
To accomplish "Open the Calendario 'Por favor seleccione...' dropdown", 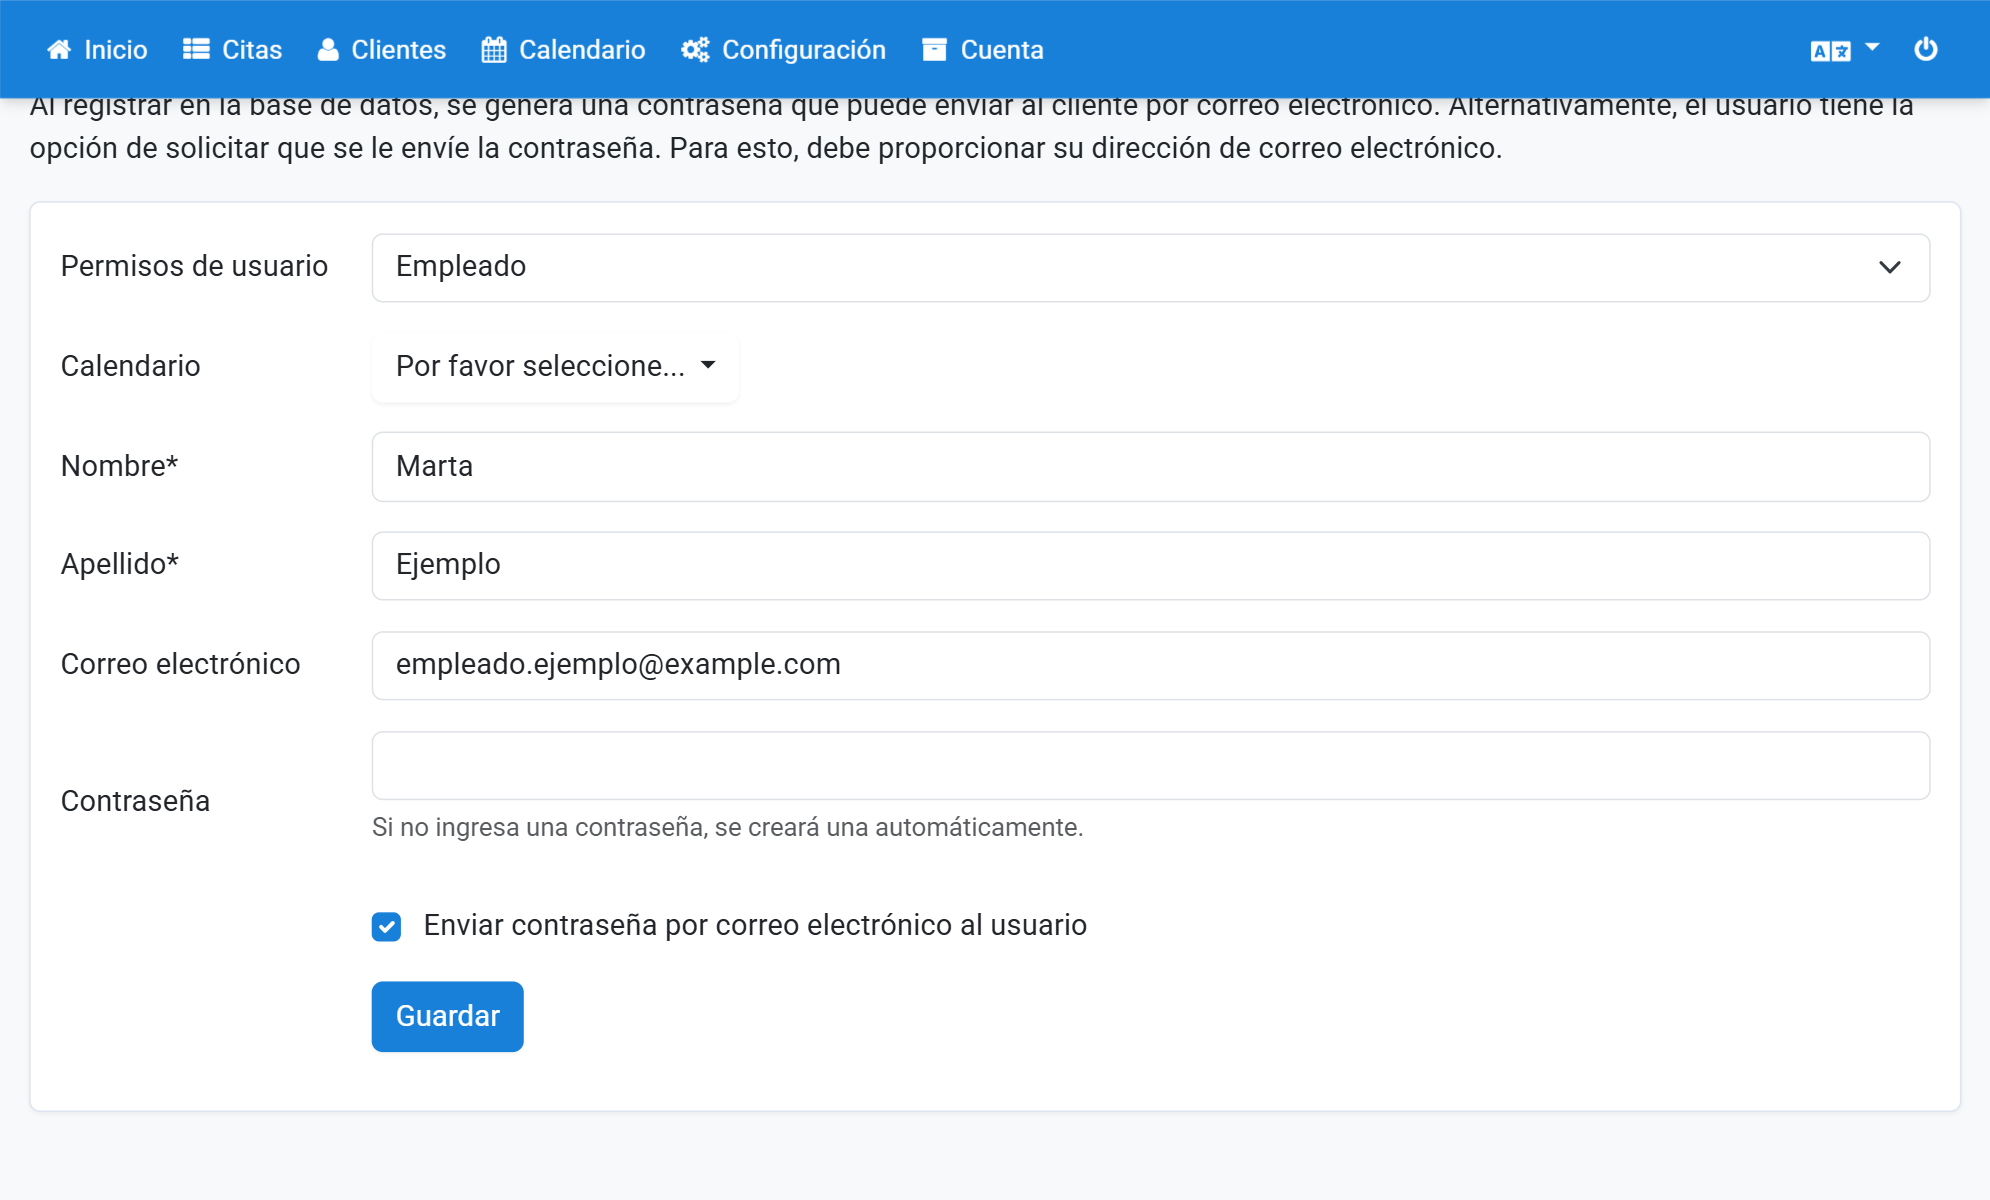I will coord(555,366).
